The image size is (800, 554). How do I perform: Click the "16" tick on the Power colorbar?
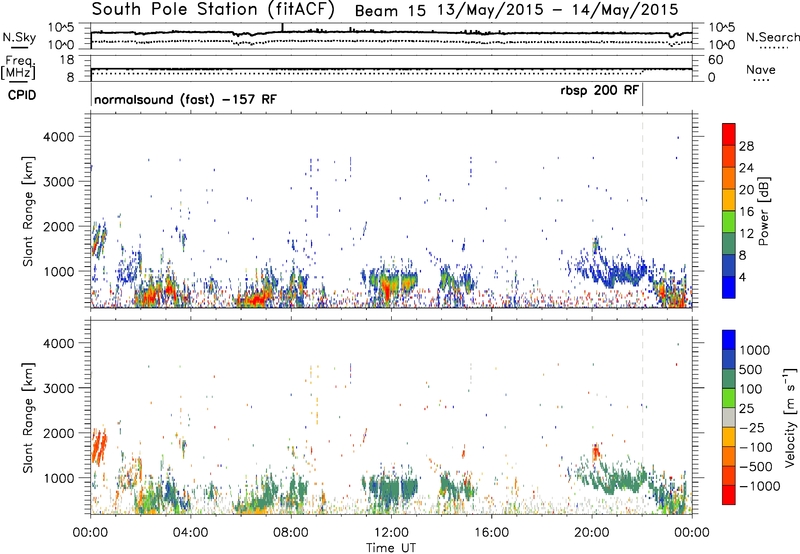click(746, 212)
